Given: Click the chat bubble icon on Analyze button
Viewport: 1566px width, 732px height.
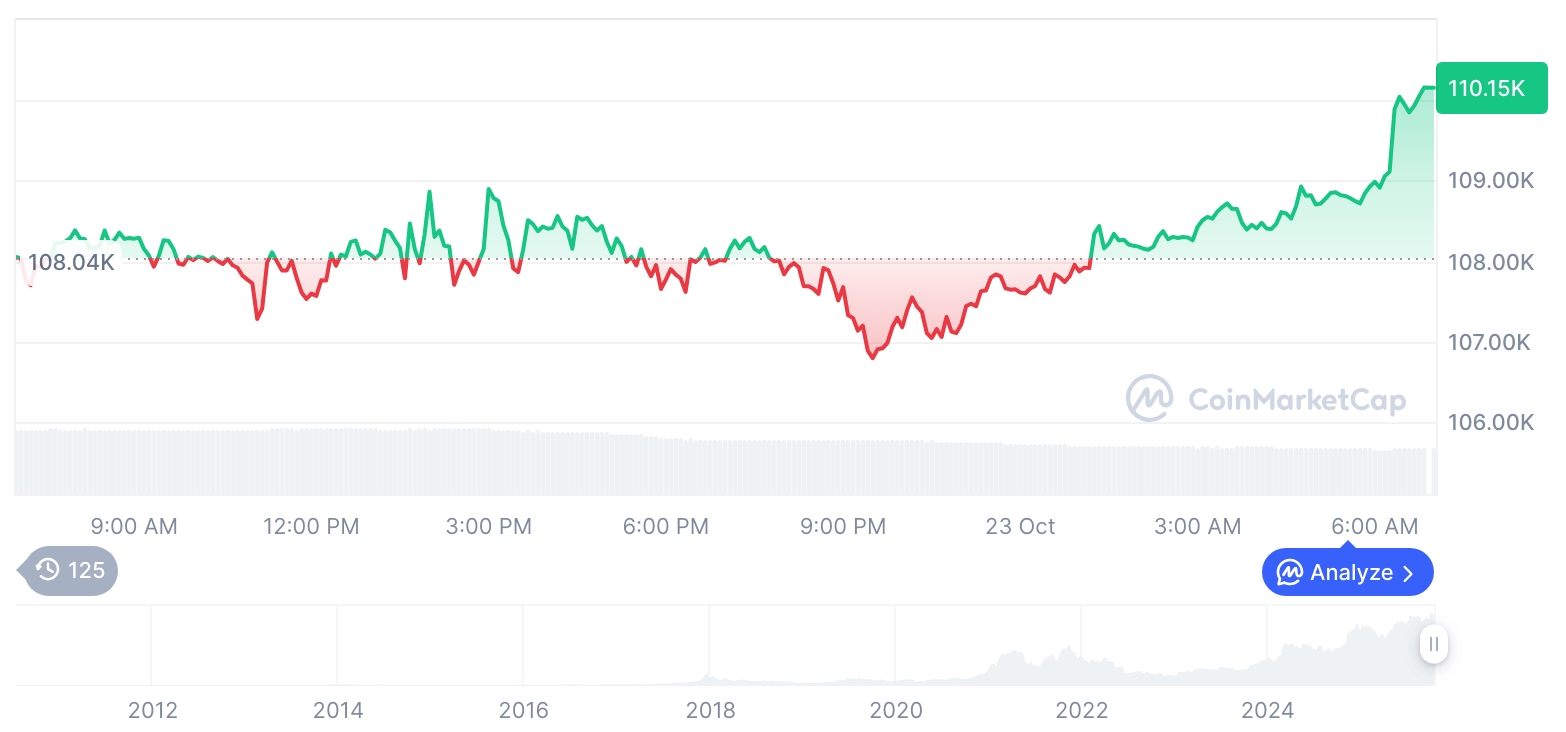Looking at the screenshot, I should [x=1290, y=573].
